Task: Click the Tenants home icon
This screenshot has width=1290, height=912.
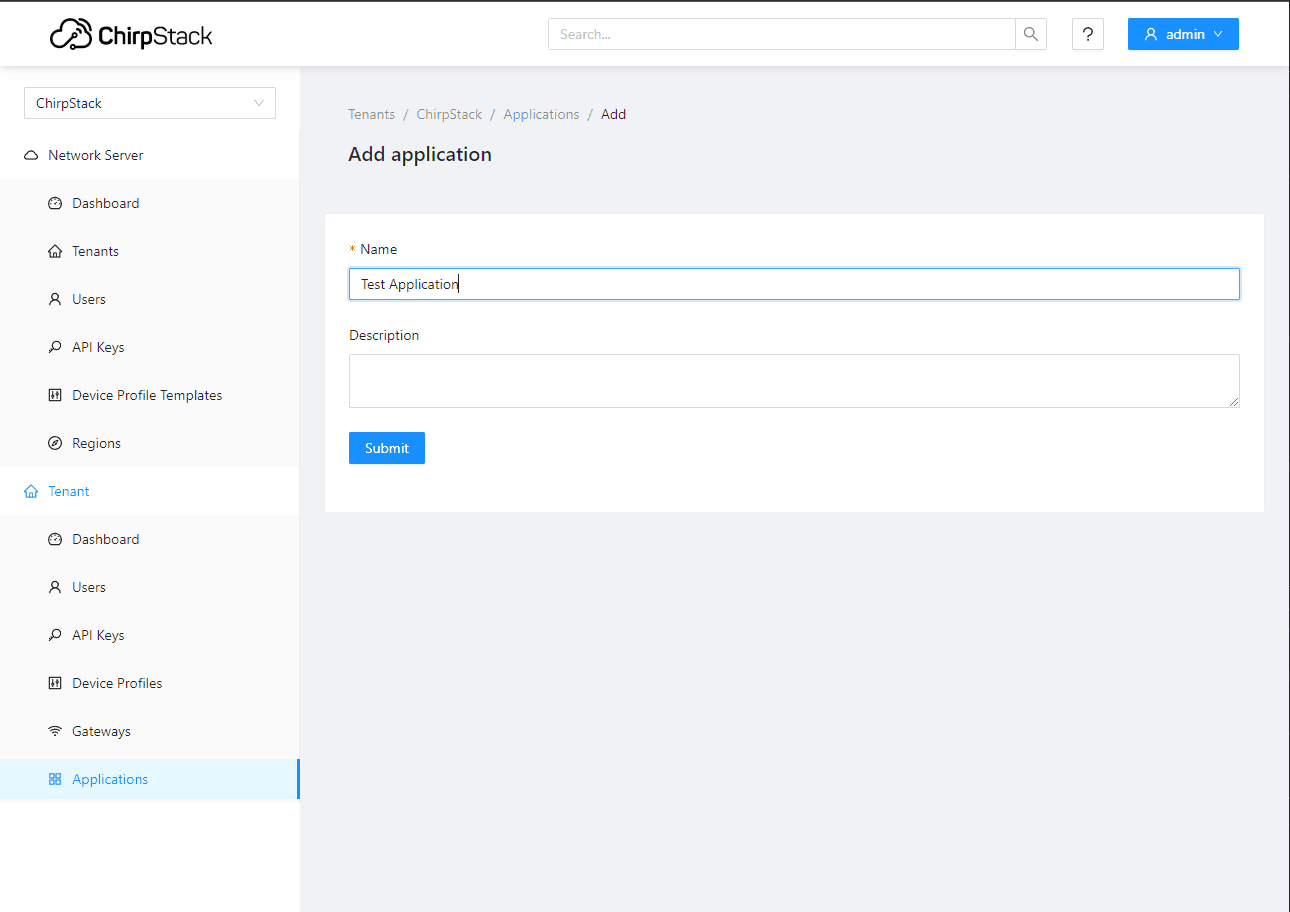Action: click(x=55, y=251)
